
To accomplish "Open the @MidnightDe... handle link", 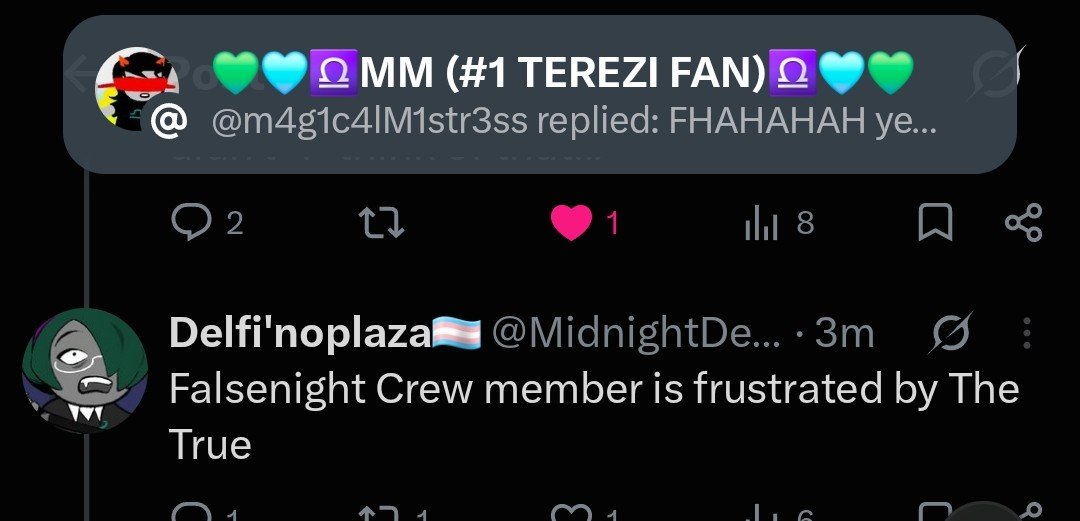I will [x=636, y=334].
